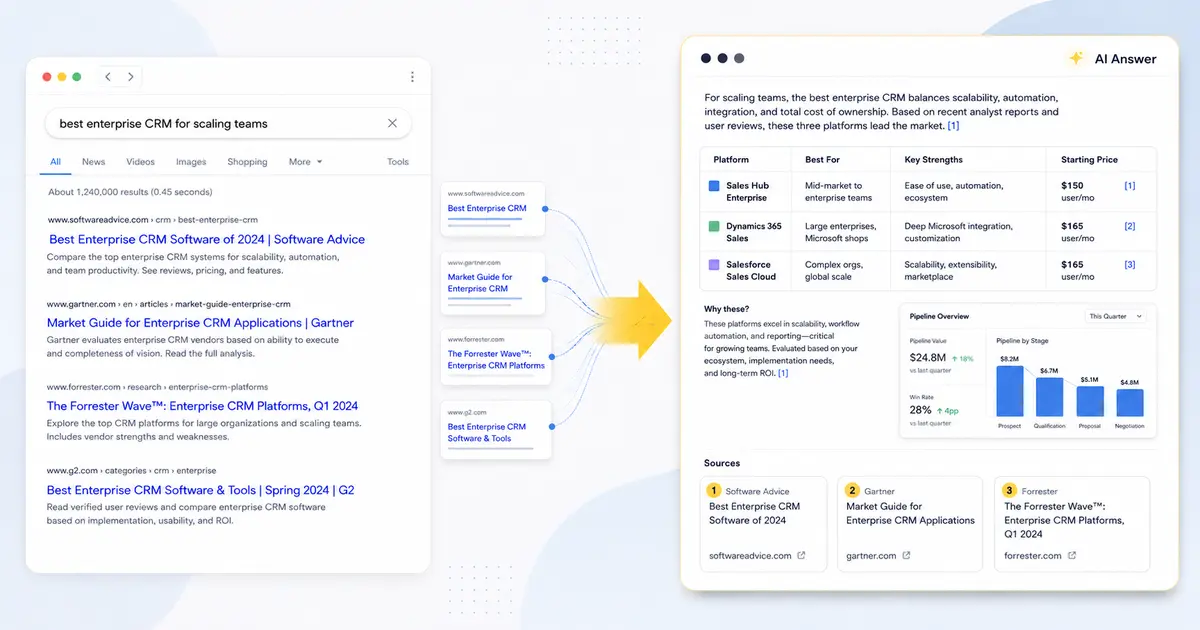Click the About 1,240,000 results text

coord(130,192)
